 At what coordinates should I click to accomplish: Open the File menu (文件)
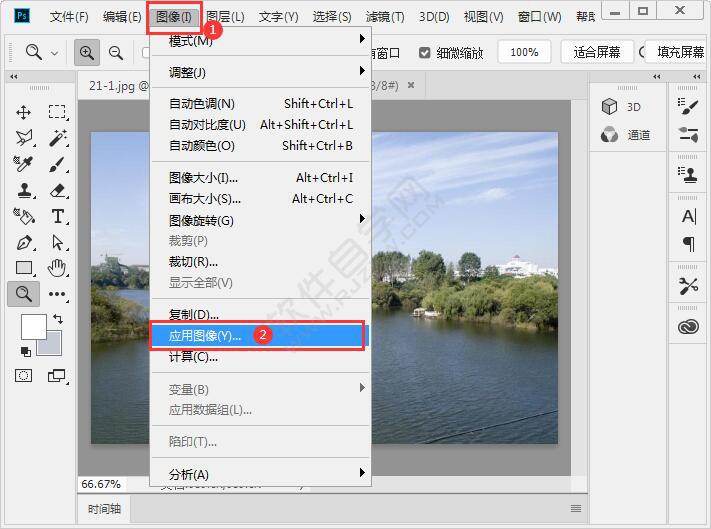[69, 17]
